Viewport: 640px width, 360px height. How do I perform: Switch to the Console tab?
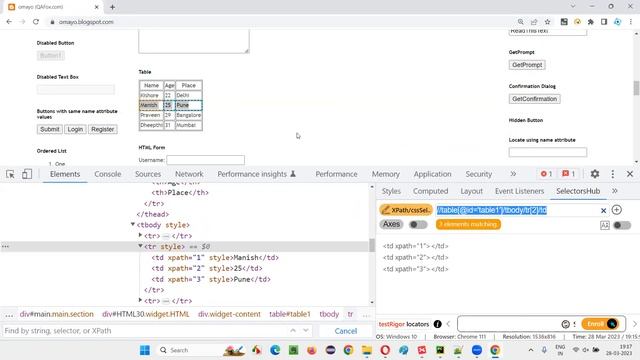(108, 174)
